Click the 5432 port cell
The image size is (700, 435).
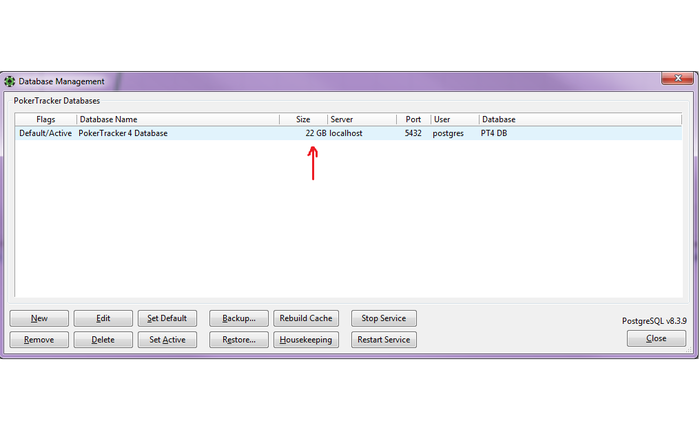413,133
